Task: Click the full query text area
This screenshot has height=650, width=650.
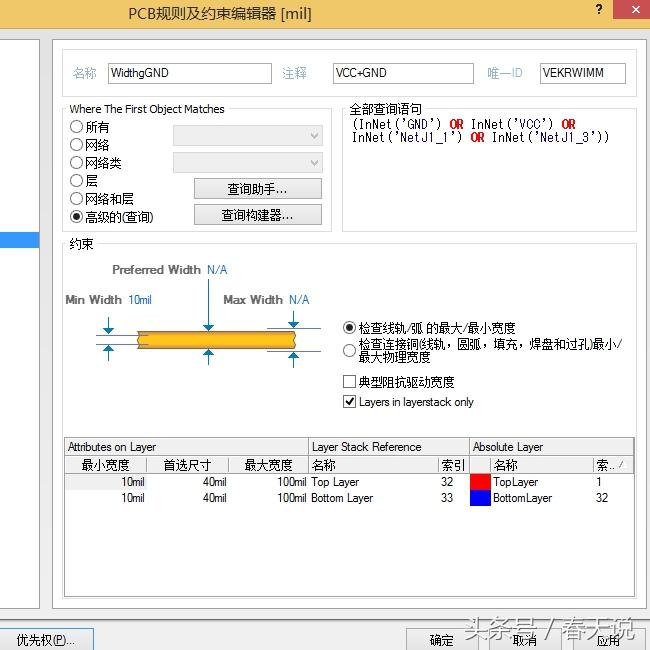Action: pos(489,170)
